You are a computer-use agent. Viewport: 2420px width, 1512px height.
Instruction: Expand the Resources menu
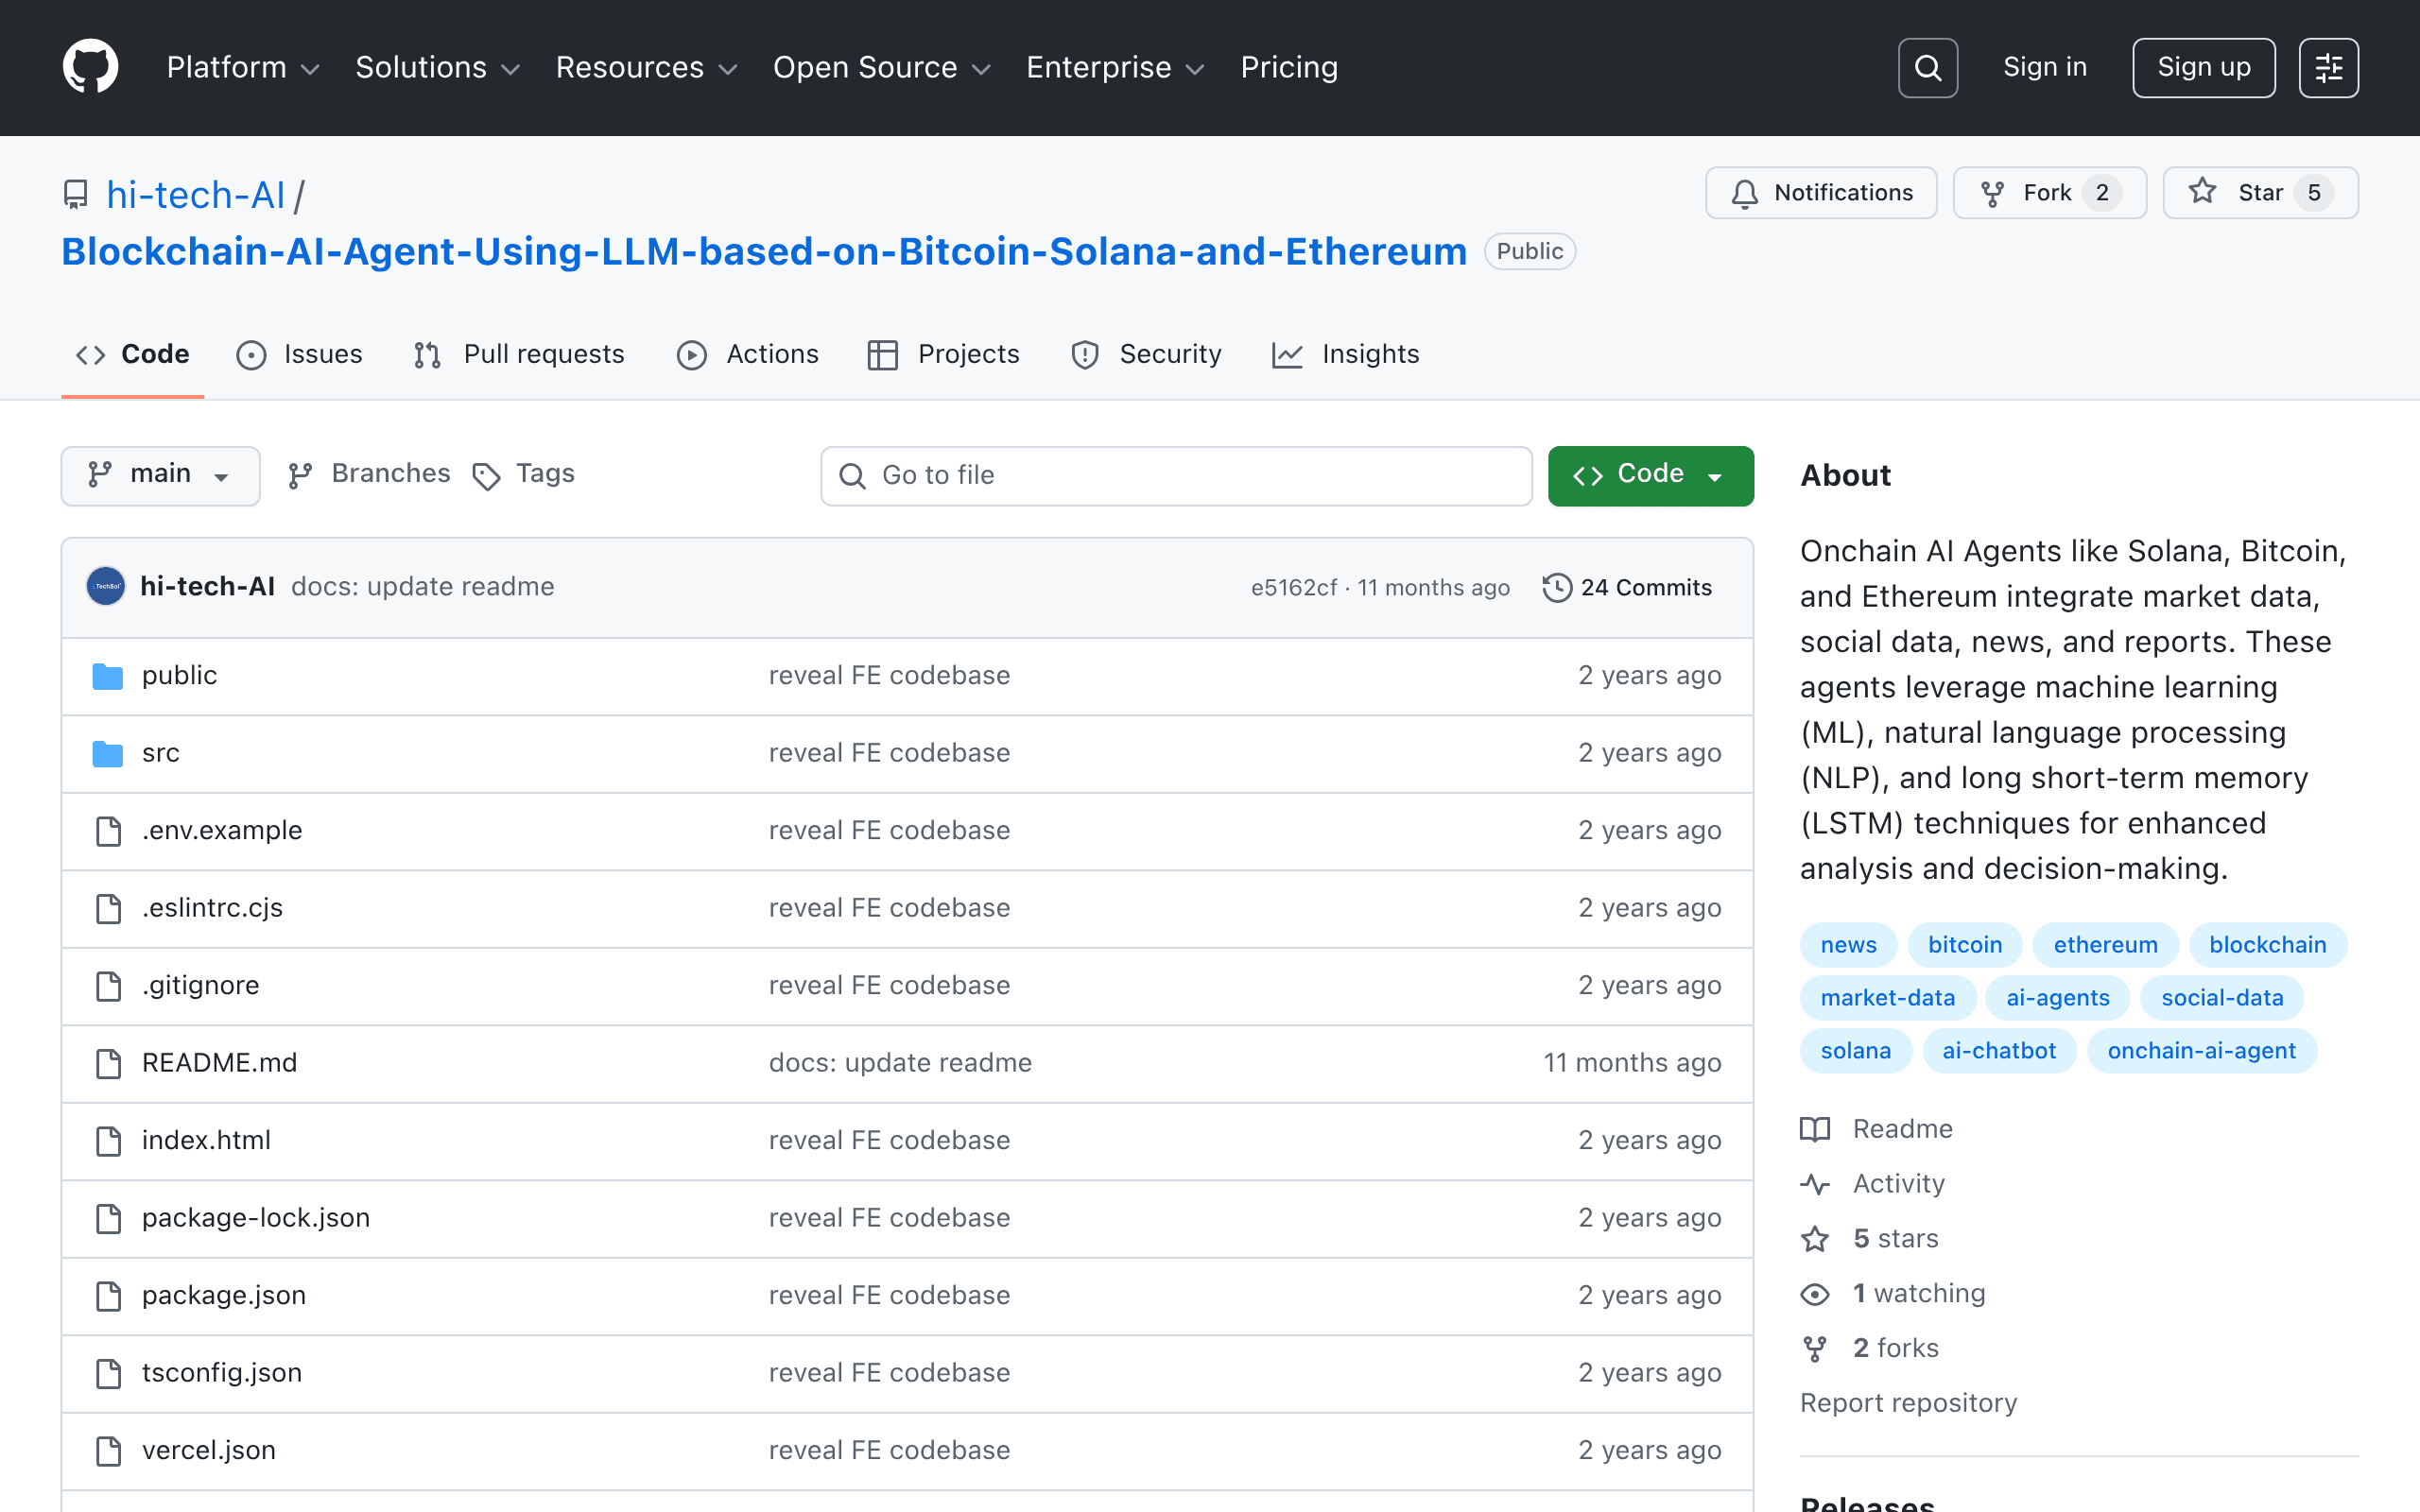click(x=646, y=67)
